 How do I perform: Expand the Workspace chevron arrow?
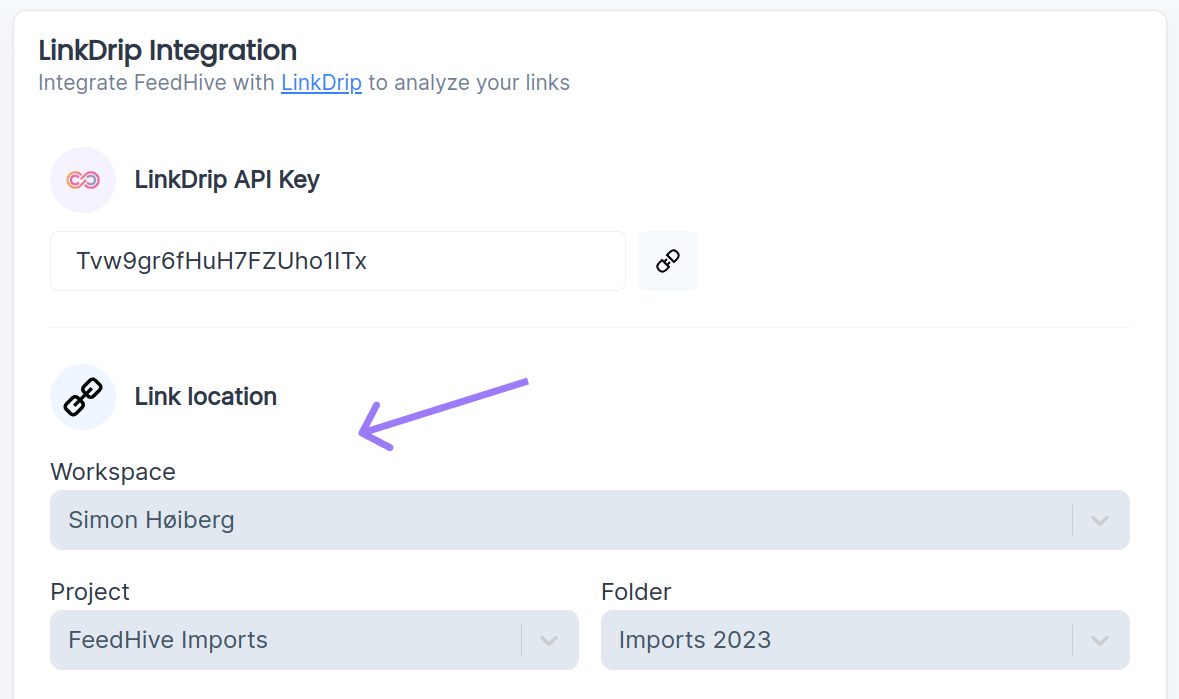[1100, 520]
